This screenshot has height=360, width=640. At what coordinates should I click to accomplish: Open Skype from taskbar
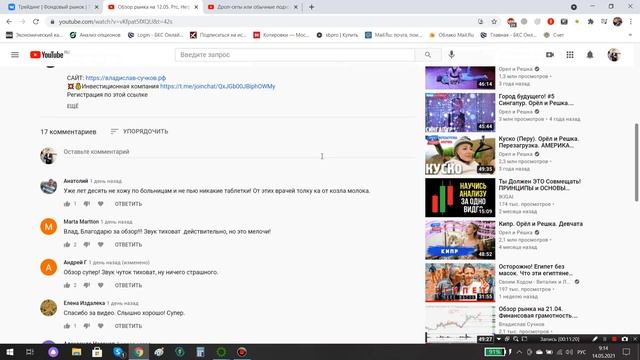[x=118, y=352]
